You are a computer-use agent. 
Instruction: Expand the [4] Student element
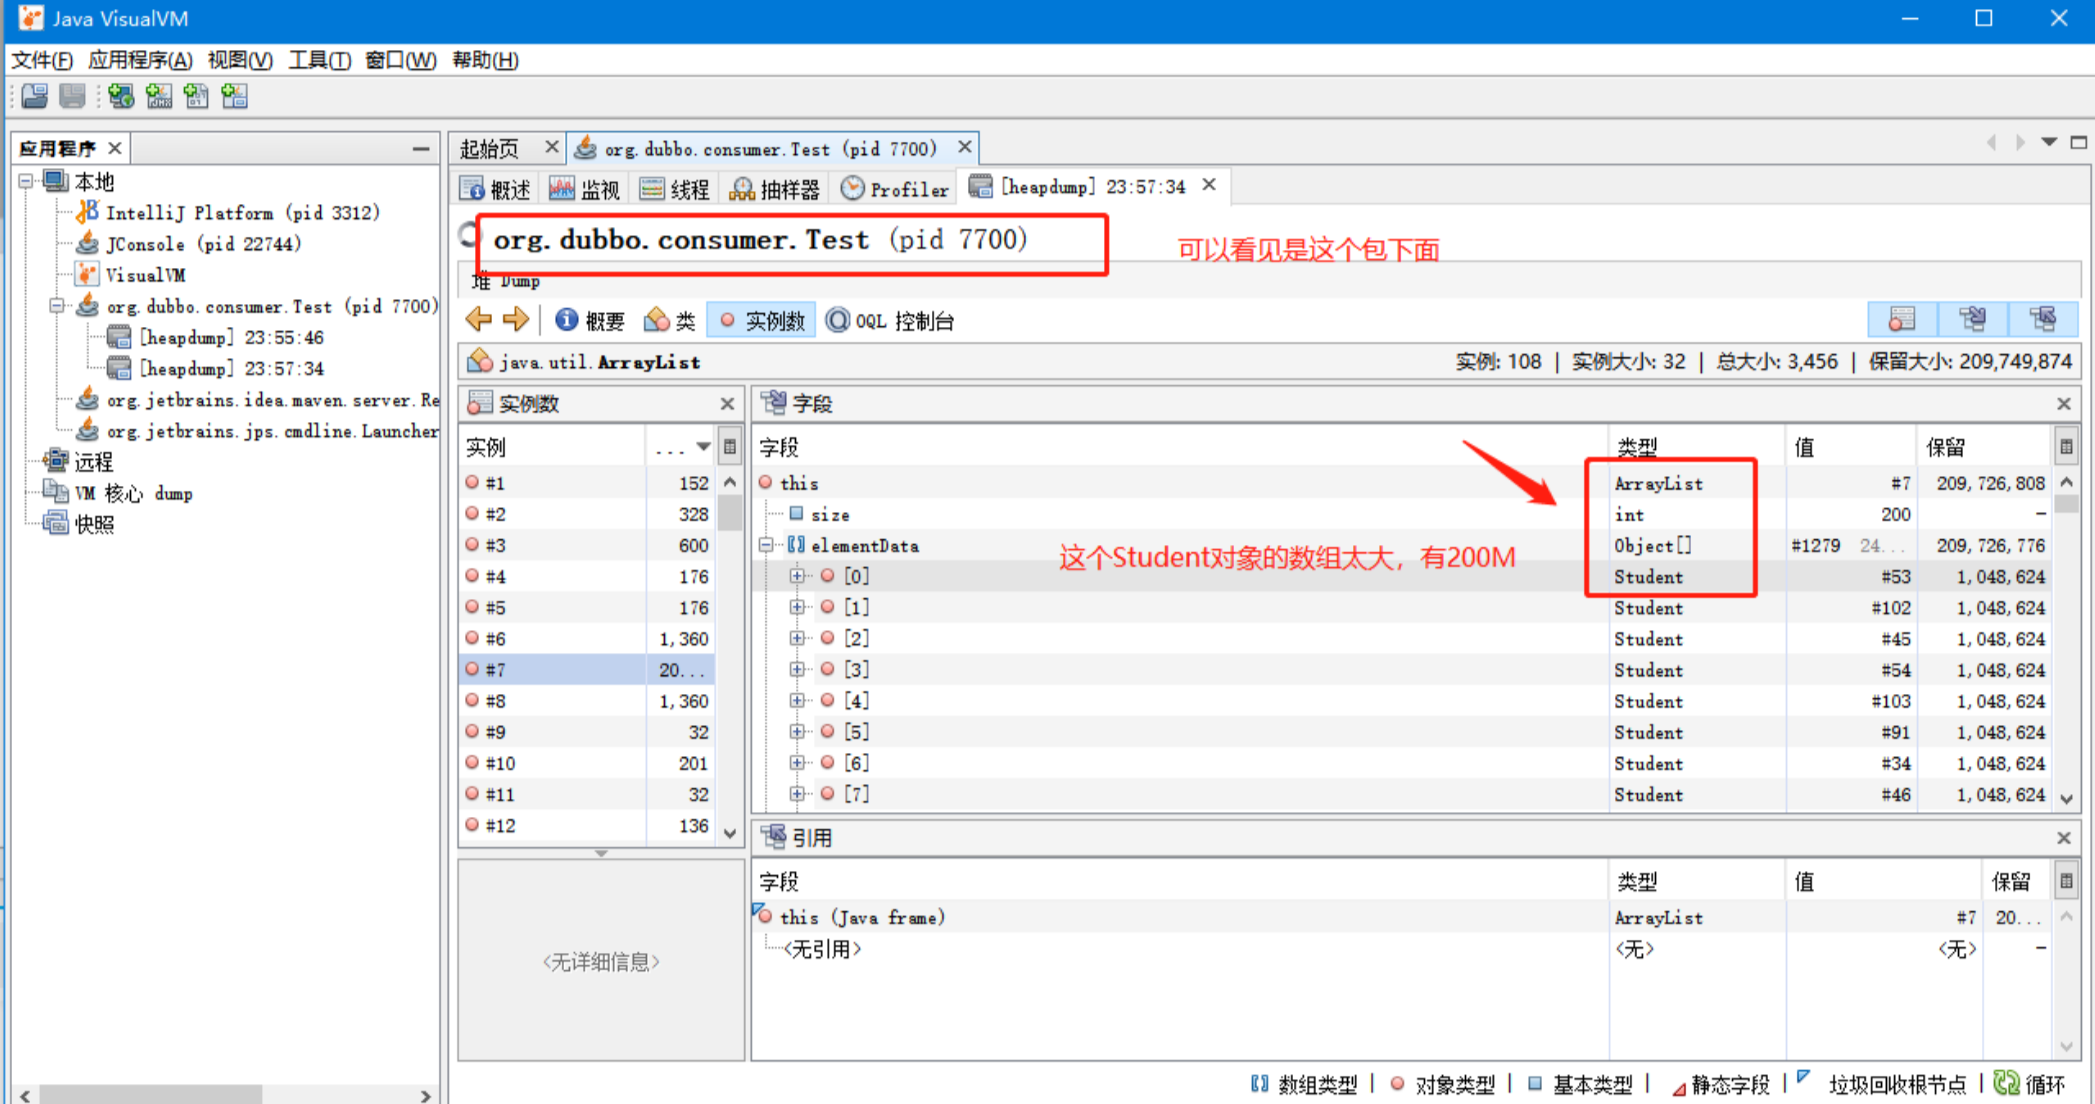(x=797, y=700)
